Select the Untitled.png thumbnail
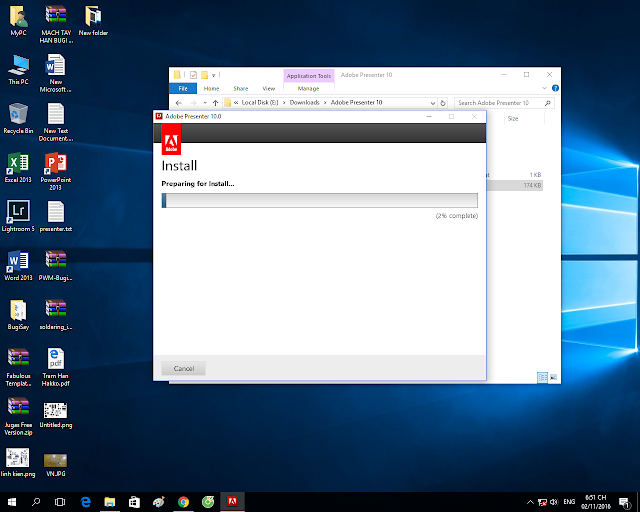 click(x=56, y=416)
